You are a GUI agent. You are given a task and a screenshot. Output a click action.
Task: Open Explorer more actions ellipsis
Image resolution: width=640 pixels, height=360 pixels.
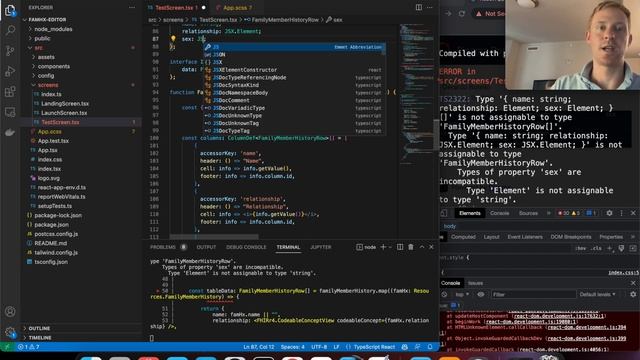pyautogui.click(x=132, y=7)
